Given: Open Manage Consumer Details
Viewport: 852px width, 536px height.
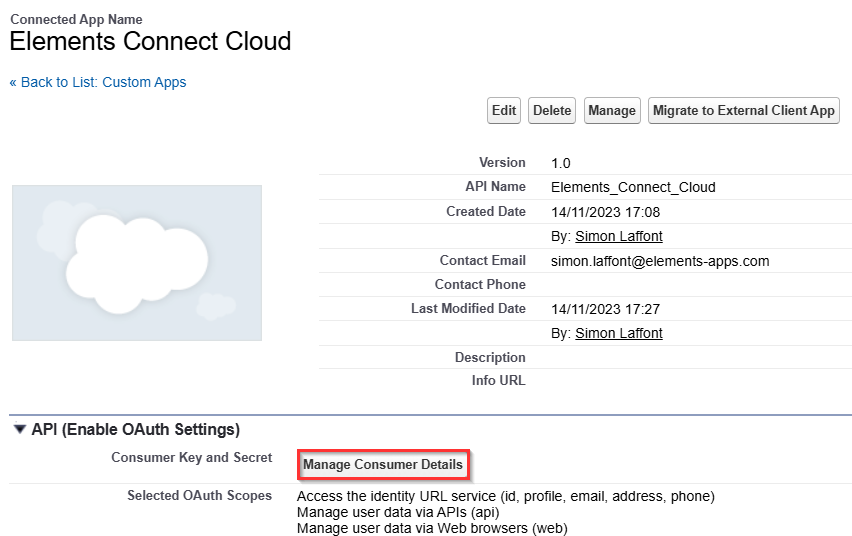Looking at the screenshot, I should (x=383, y=464).
